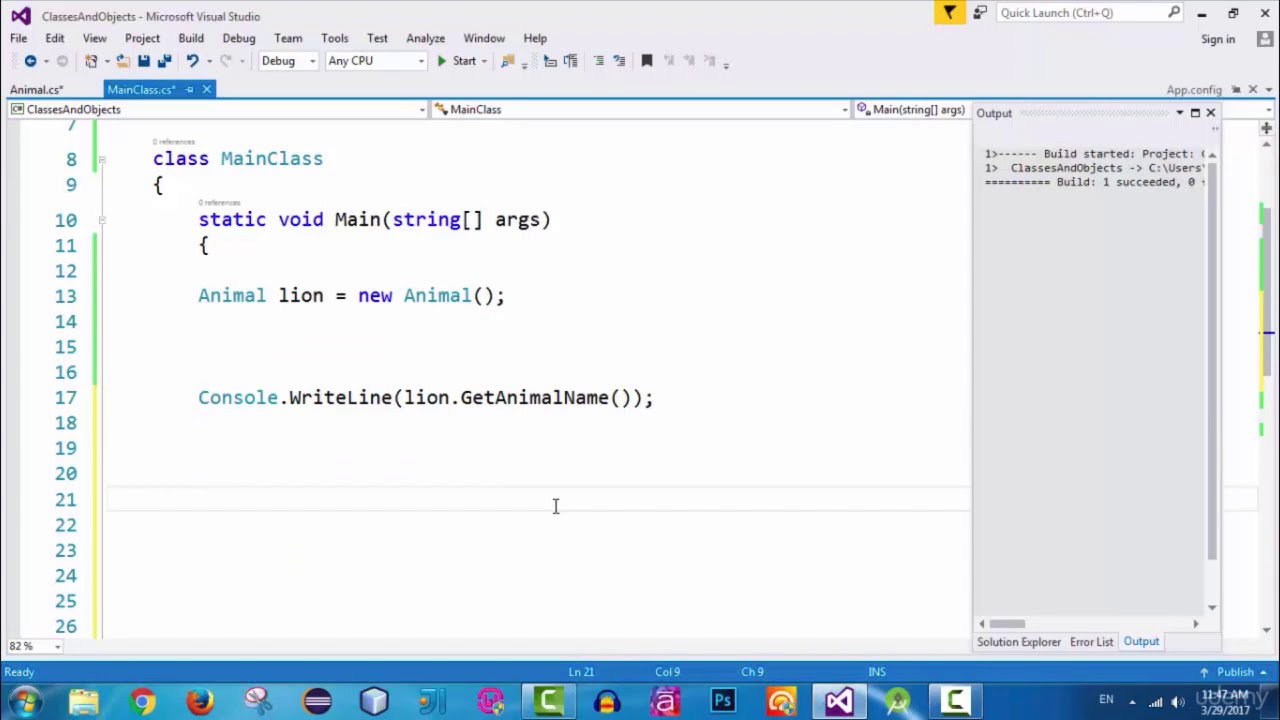
Task: Click the New Project toolbar icon
Action: pos(91,61)
